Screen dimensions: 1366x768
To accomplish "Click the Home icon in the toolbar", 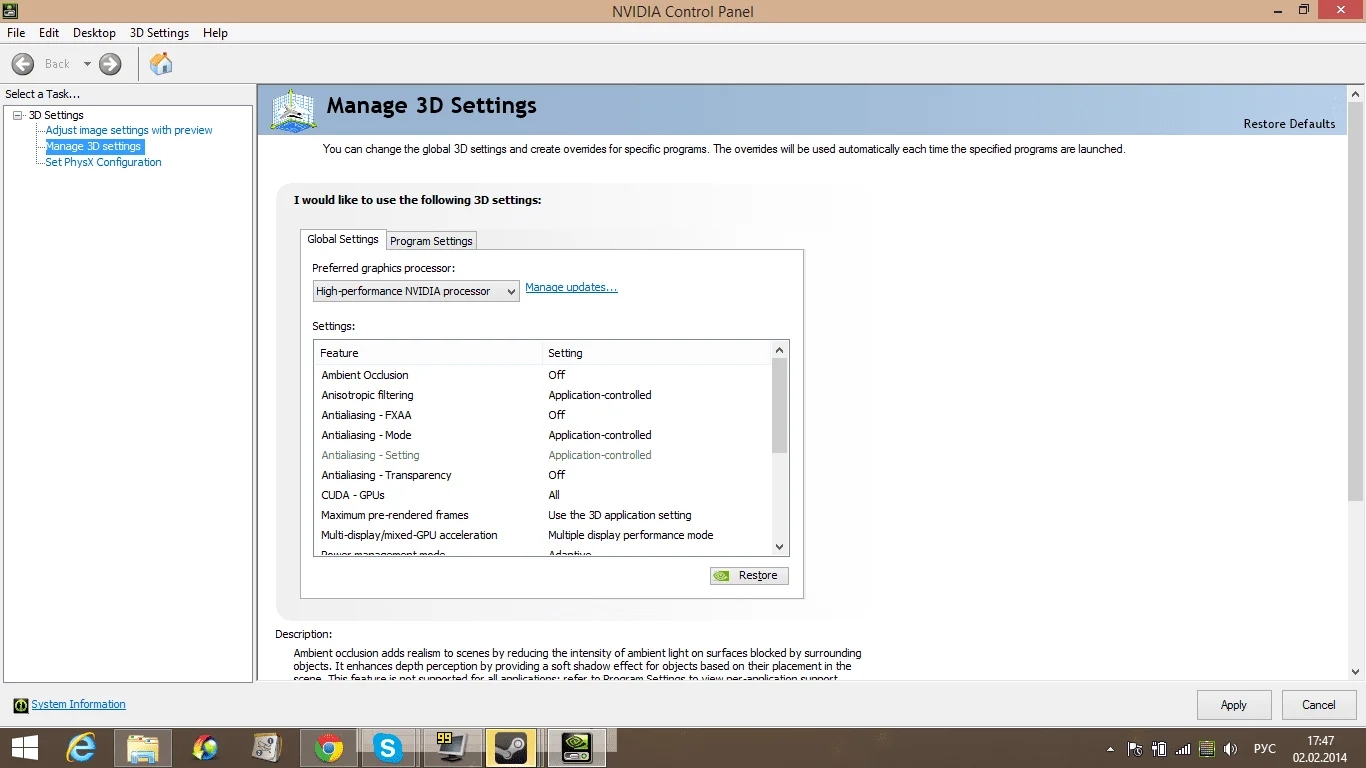I will 161,64.
